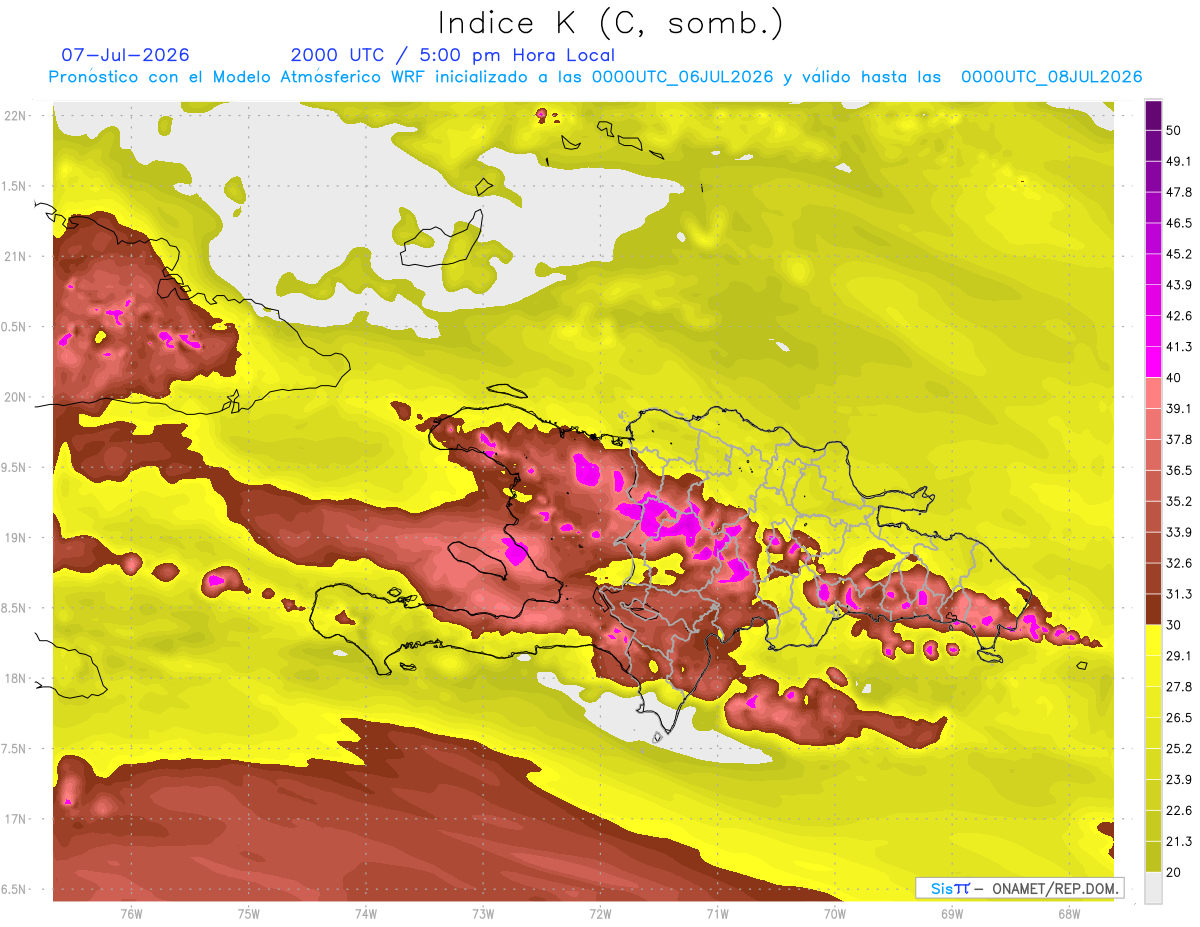This screenshot has width=1200, height=927.
Task: Click the longitude label '70W'
Action: pos(834,914)
